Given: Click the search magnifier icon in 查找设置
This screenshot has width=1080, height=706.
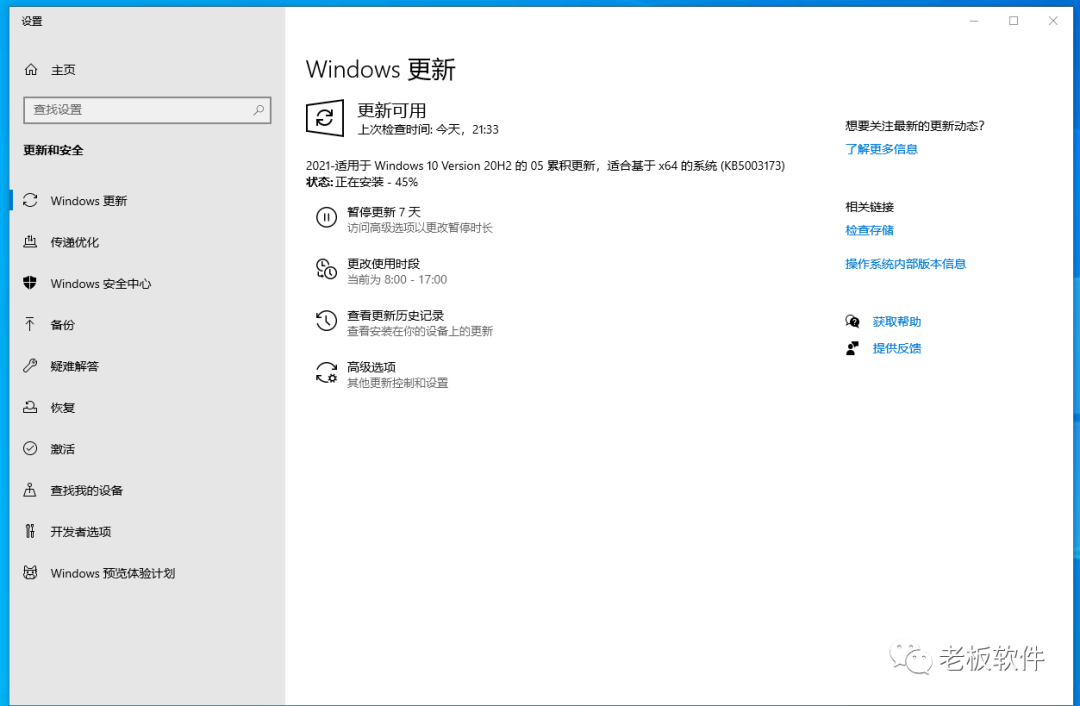Looking at the screenshot, I should (258, 110).
